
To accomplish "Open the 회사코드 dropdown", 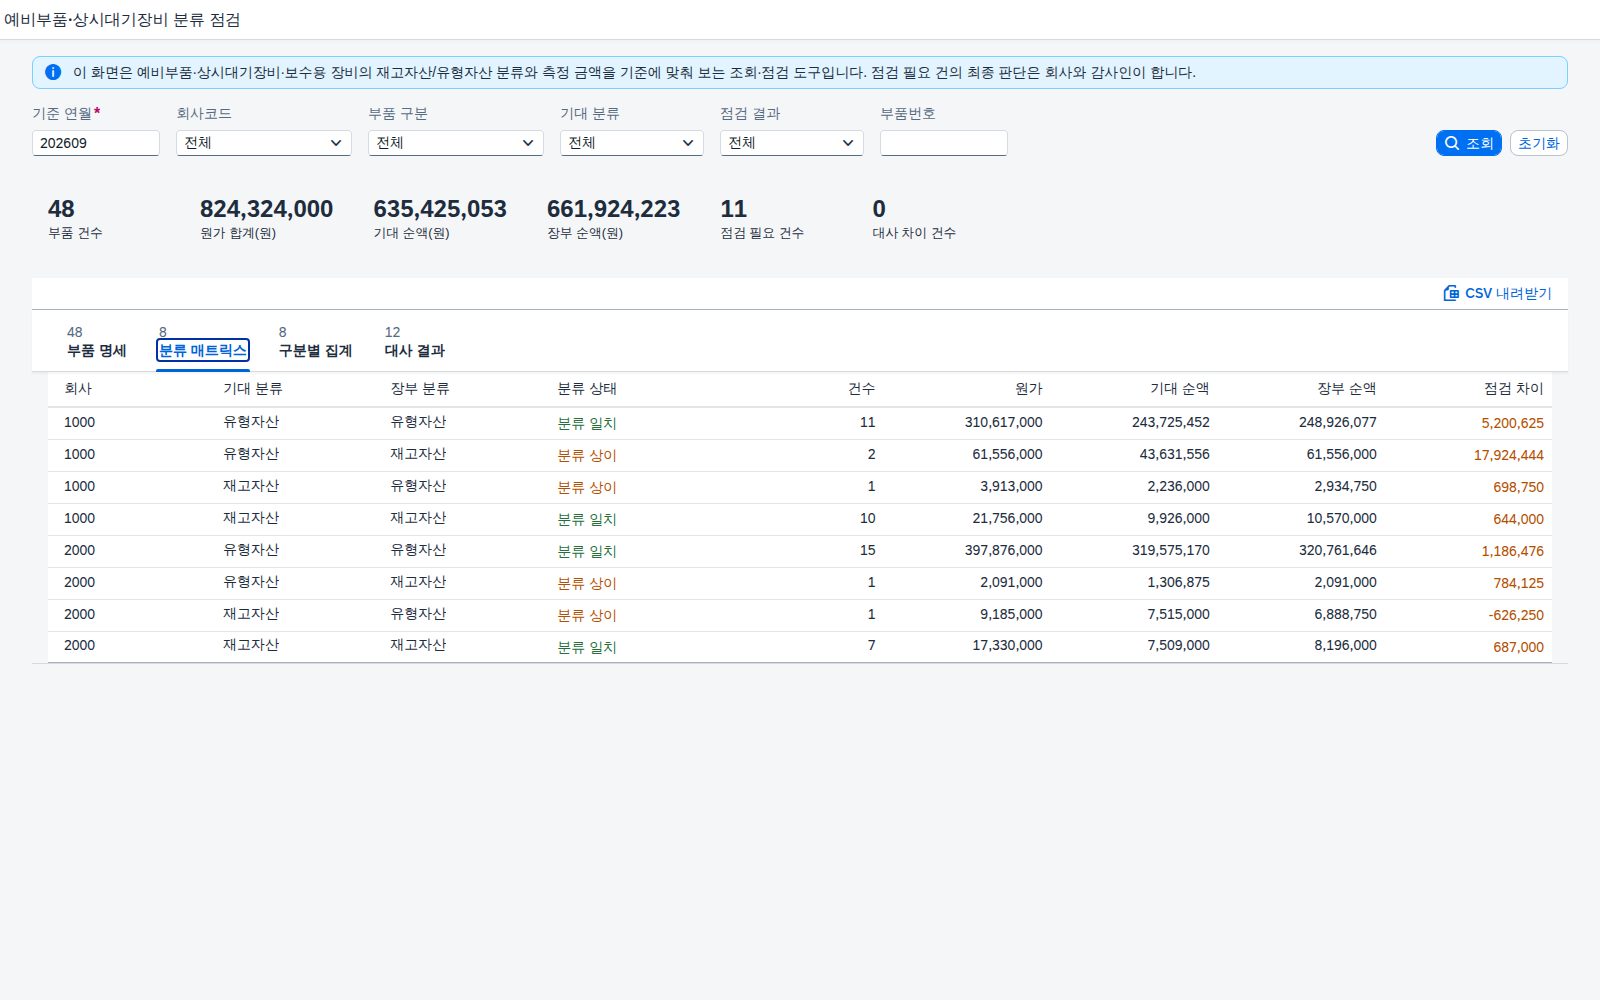I will click(264, 143).
